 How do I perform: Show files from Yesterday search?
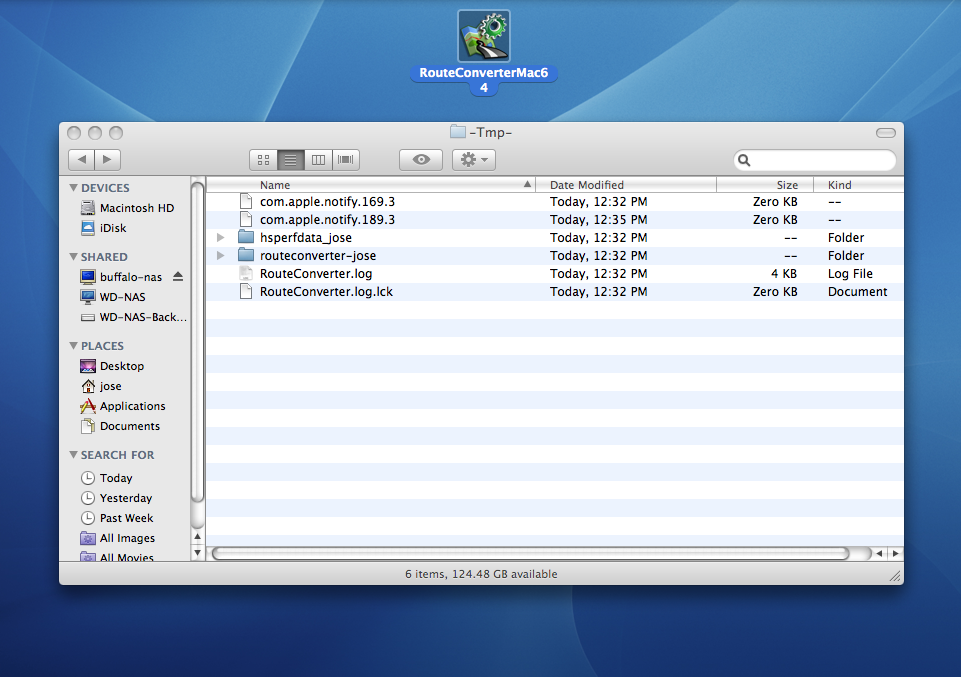pyautogui.click(x=116, y=498)
